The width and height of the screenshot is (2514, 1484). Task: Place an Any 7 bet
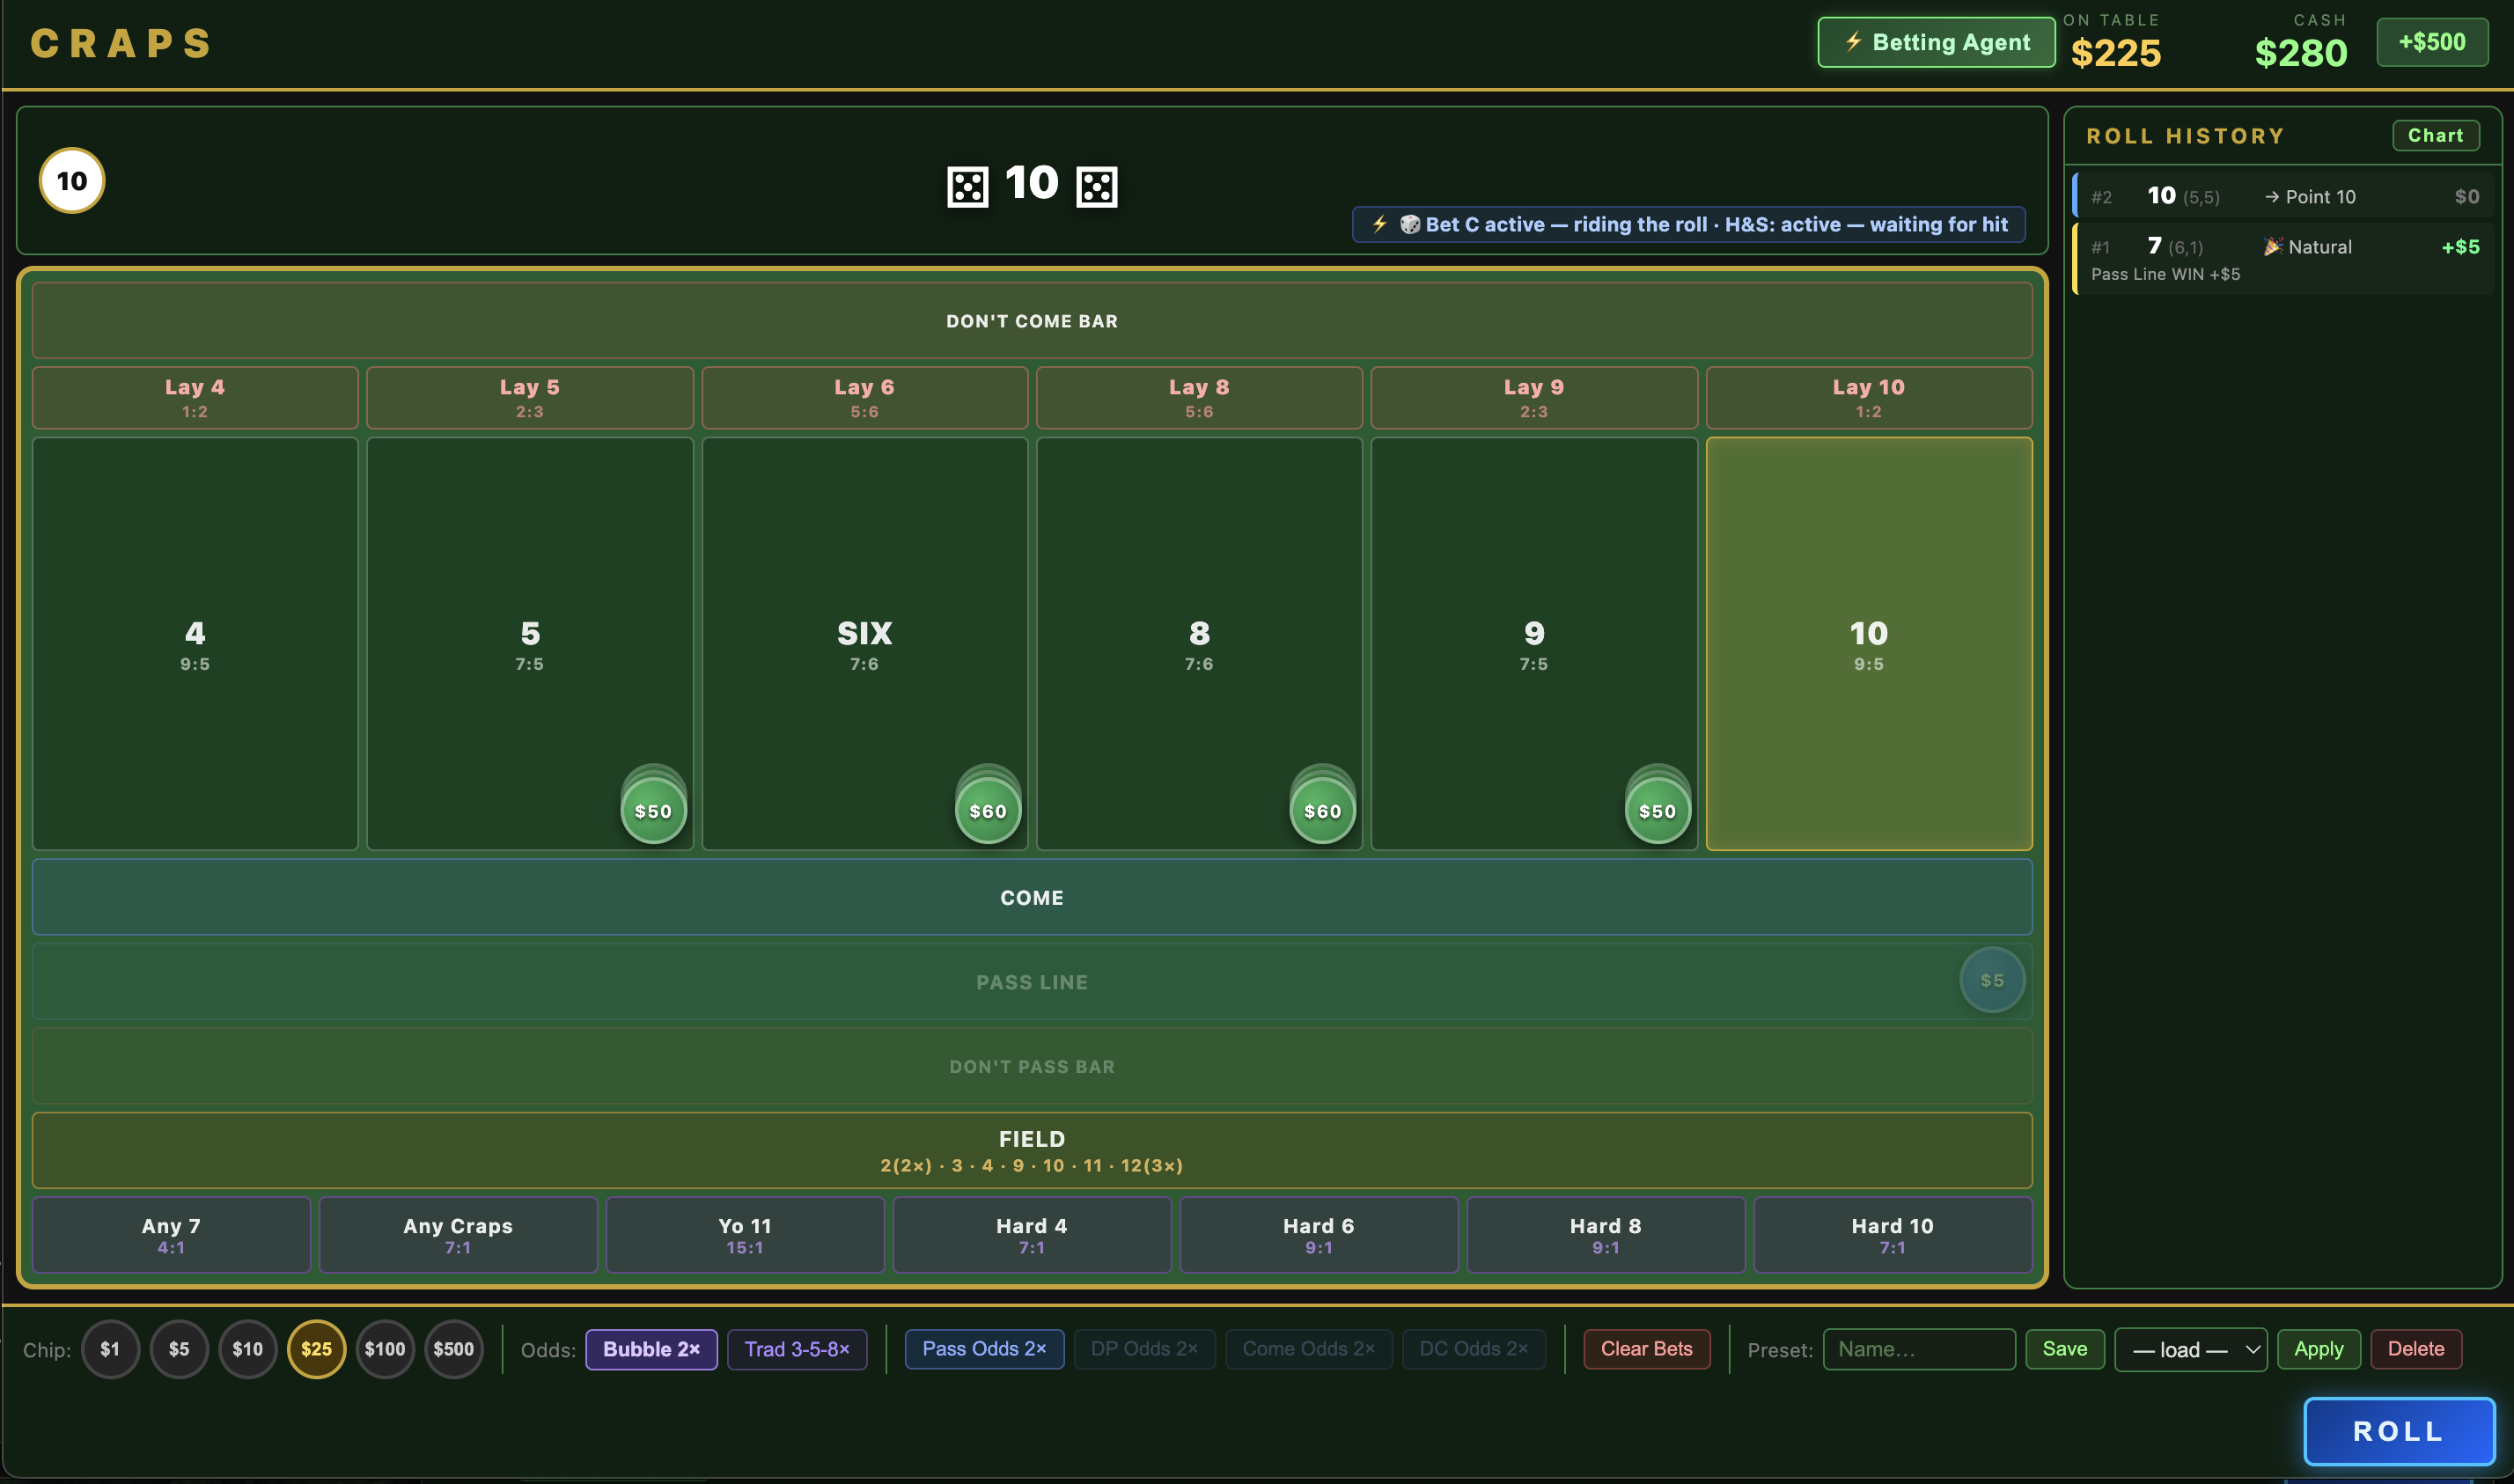(171, 1235)
